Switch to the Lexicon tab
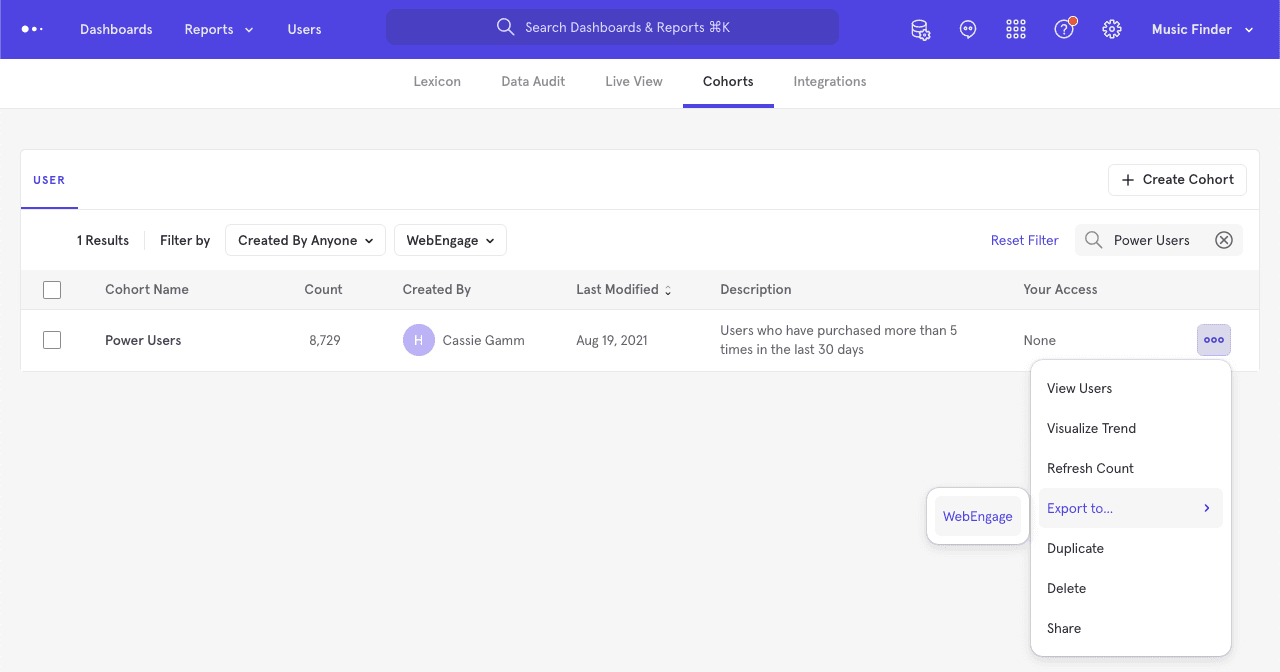This screenshot has height=672, width=1280. [437, 81]
